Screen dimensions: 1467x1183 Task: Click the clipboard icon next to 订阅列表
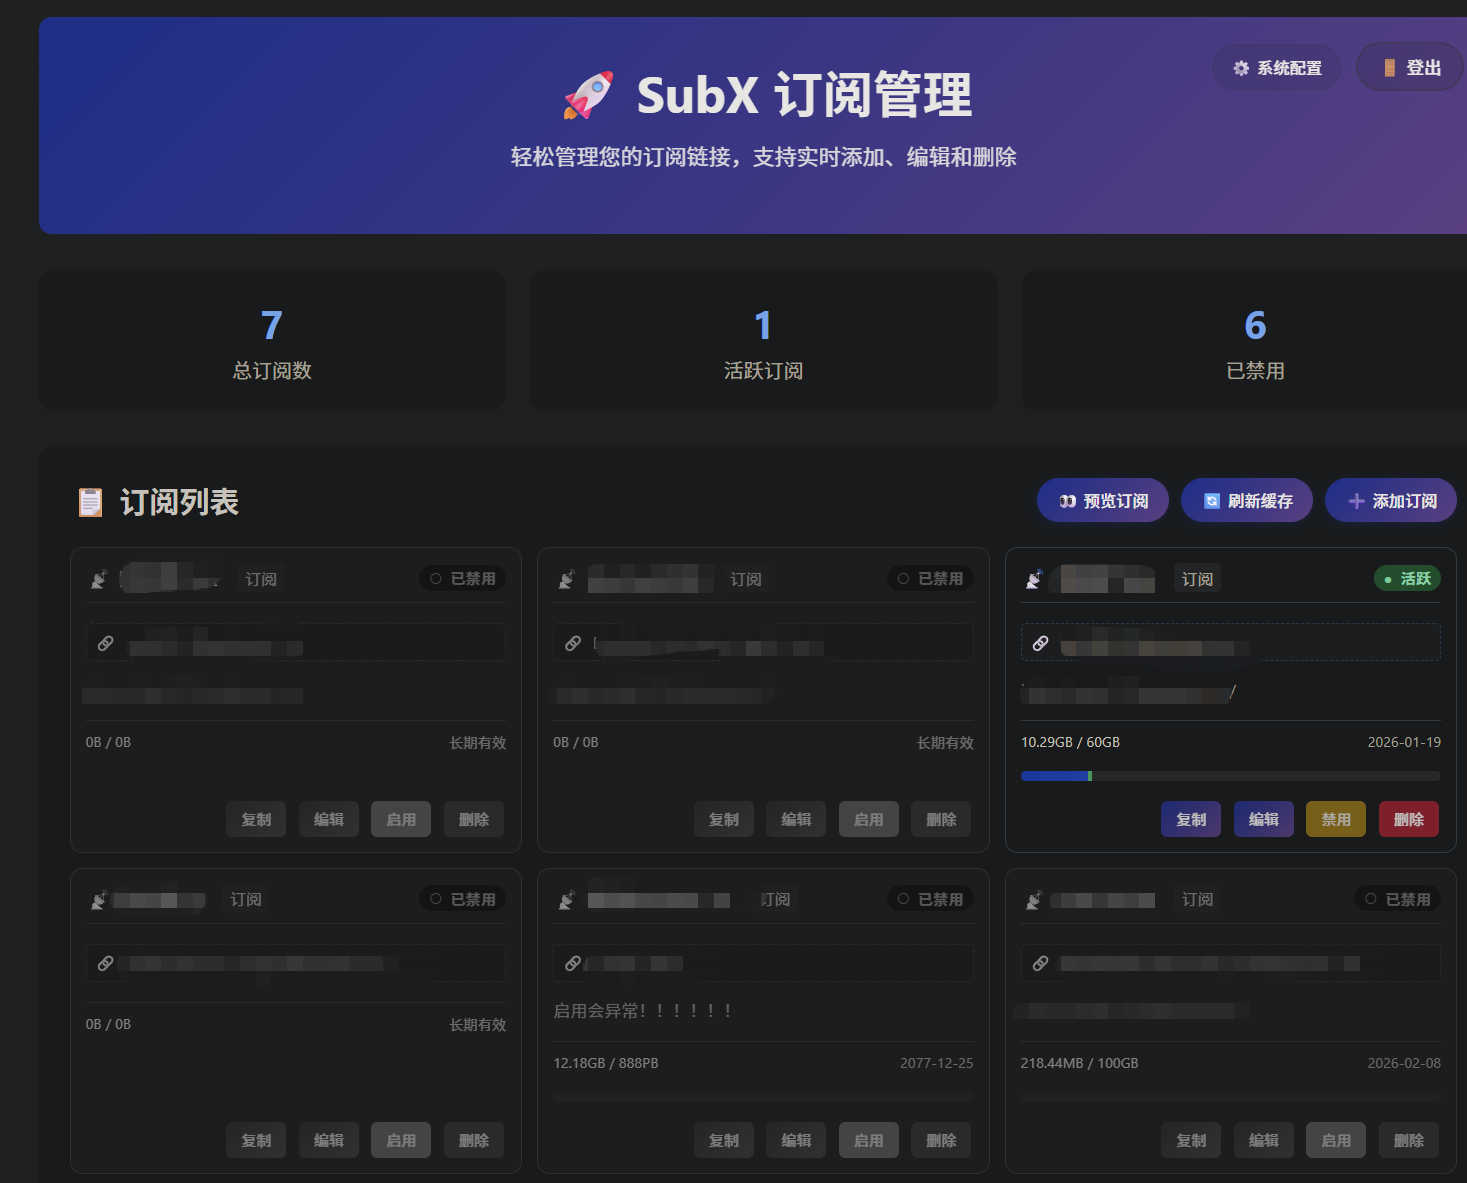(x=91, y=502)
